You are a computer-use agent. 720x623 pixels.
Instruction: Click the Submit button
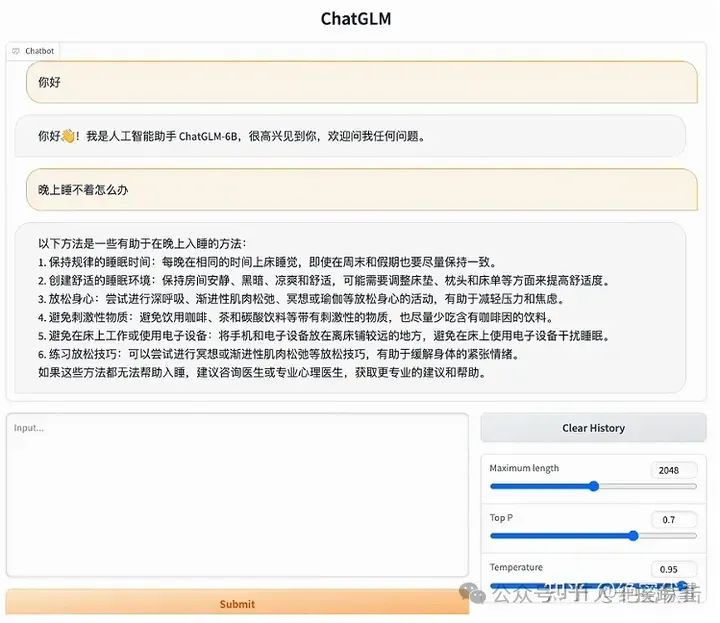(x=237, y=602)
